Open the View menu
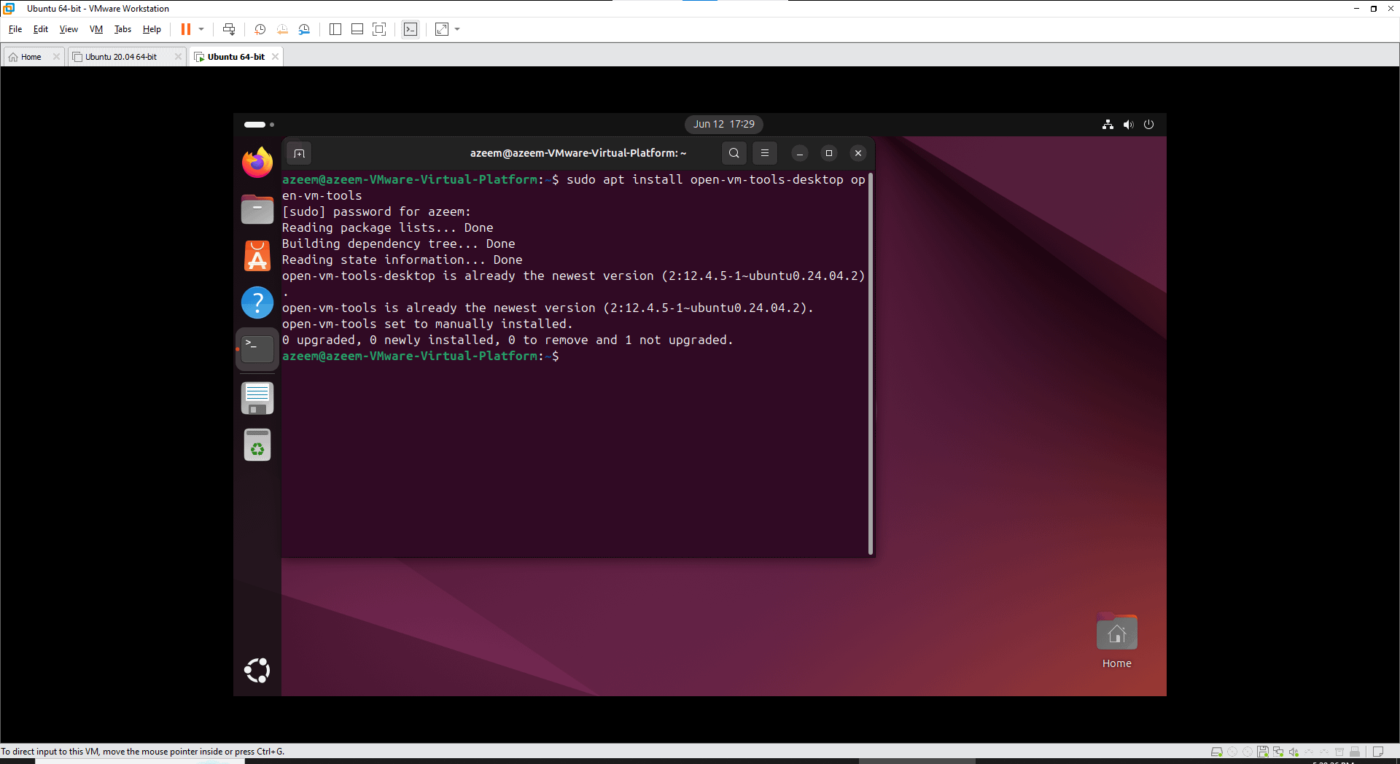The width and height of the screenshot is (1400, 764). coord(68,29)
